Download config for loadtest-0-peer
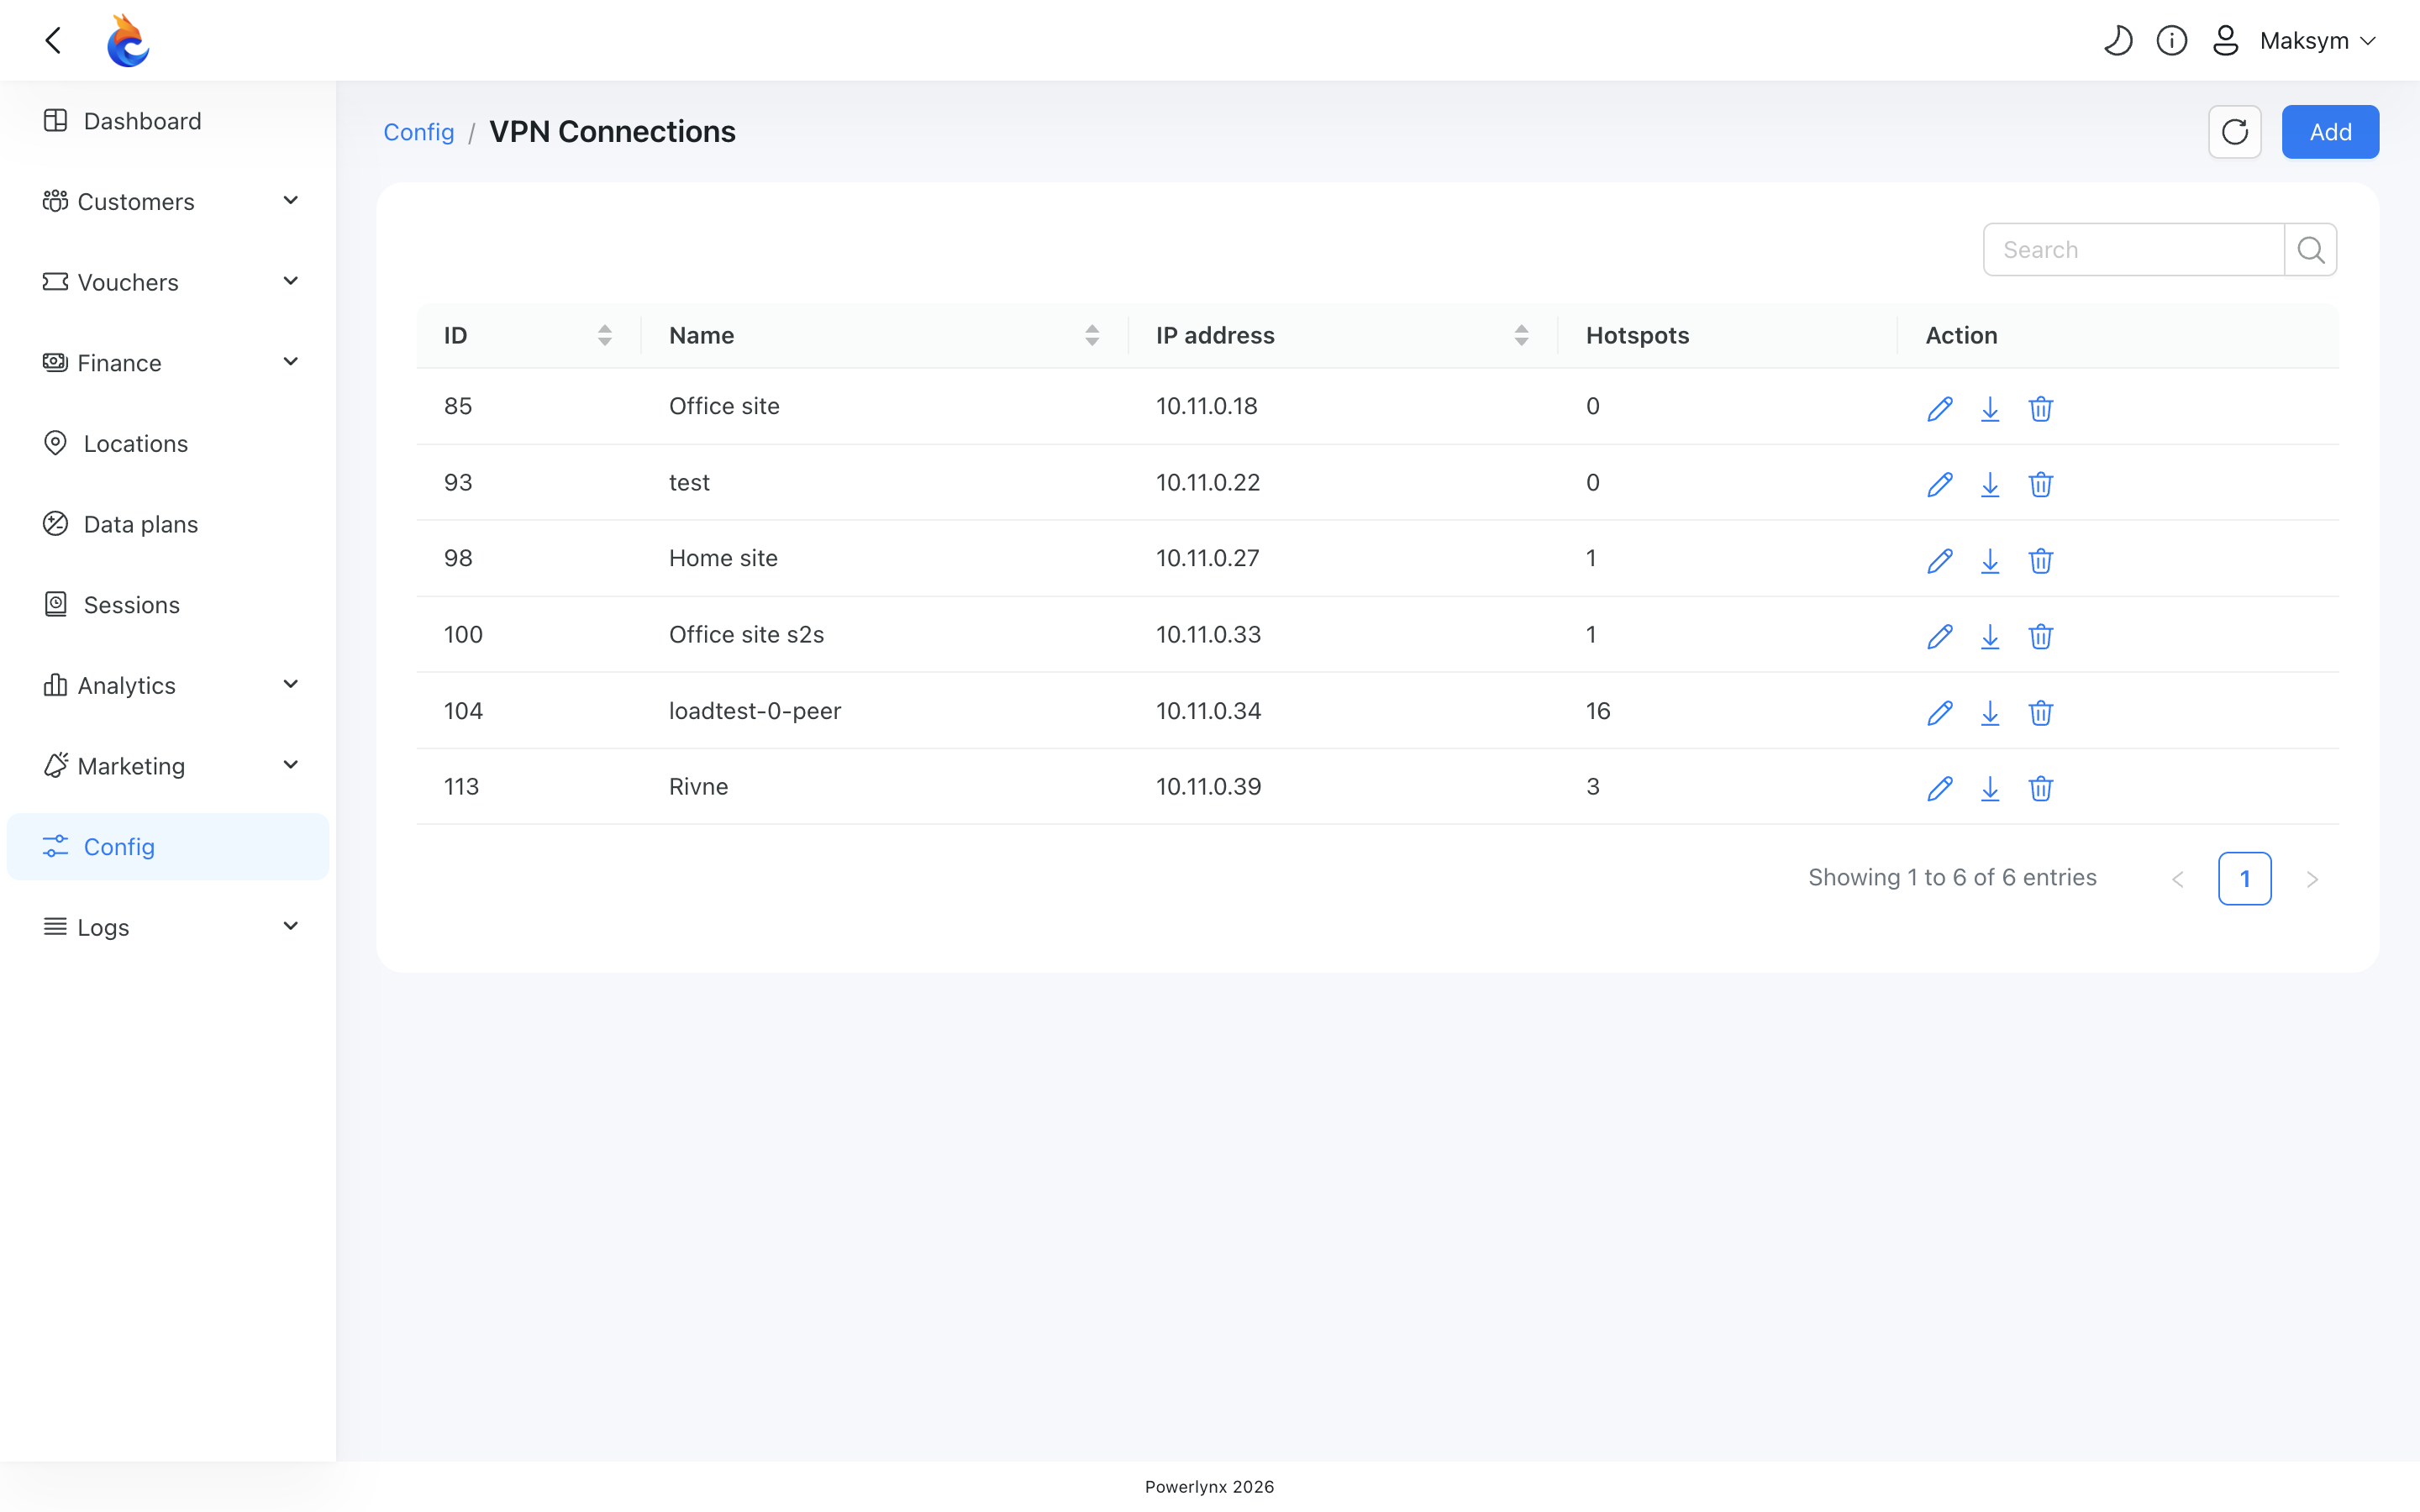The image size is (2420, 1512). [1990, 713]
